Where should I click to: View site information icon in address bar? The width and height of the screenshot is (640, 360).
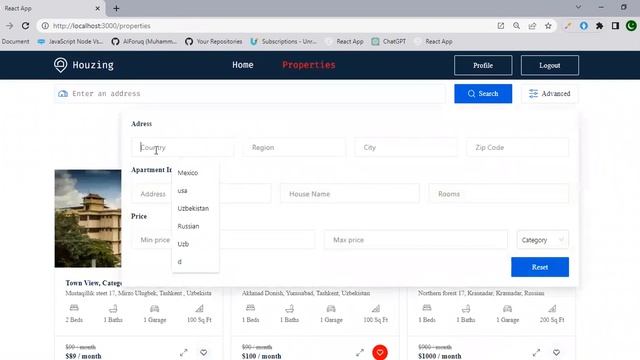point(45,26)
